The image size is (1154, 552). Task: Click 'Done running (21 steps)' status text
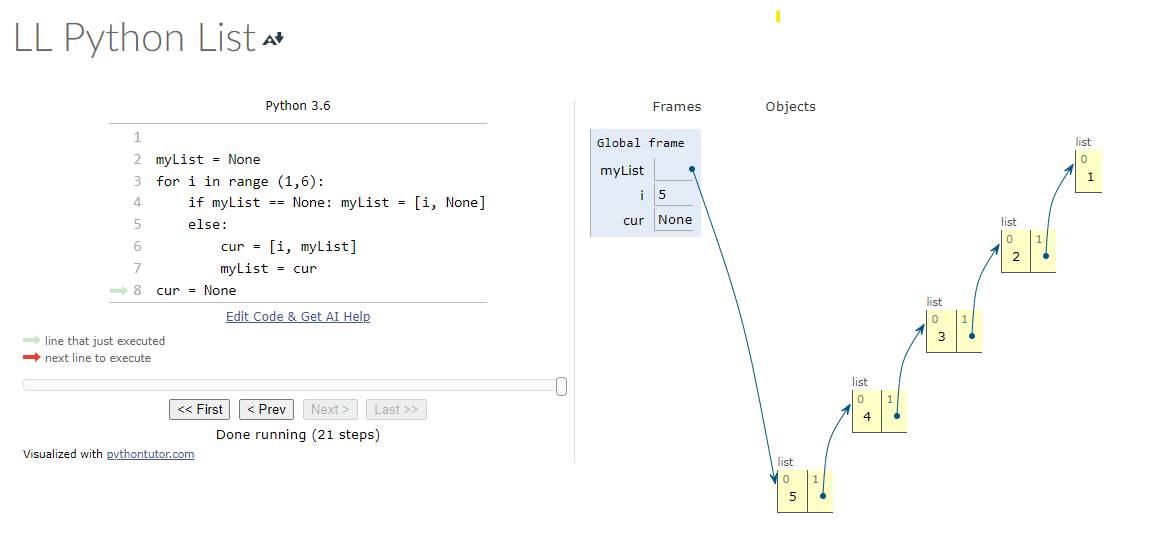298,434
